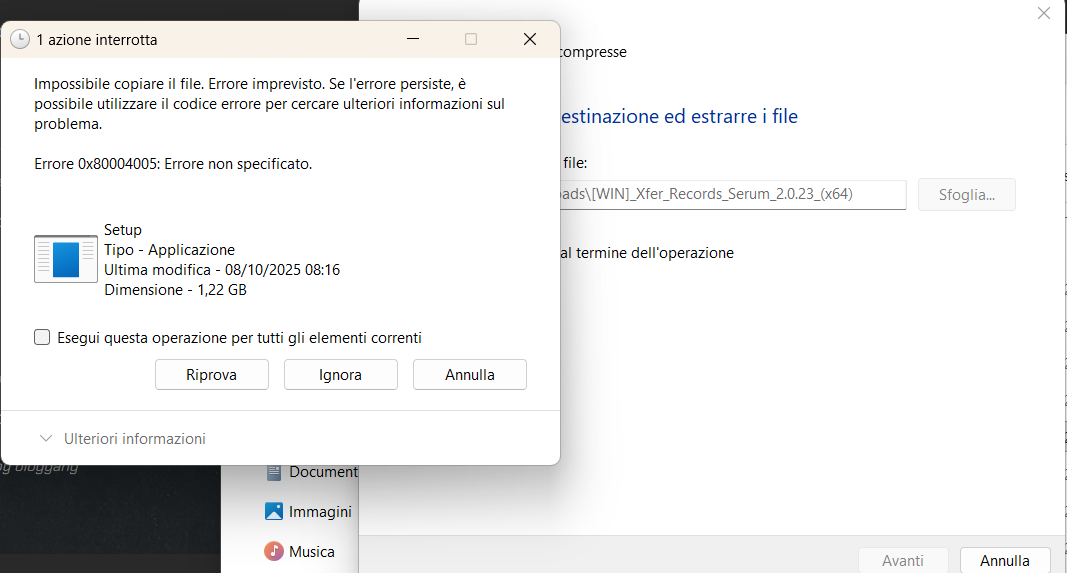The height and width of the screenshot is (573, 1067).
Task: Click the clock icon in the dialog title bar
Action: tap(20, 40)
